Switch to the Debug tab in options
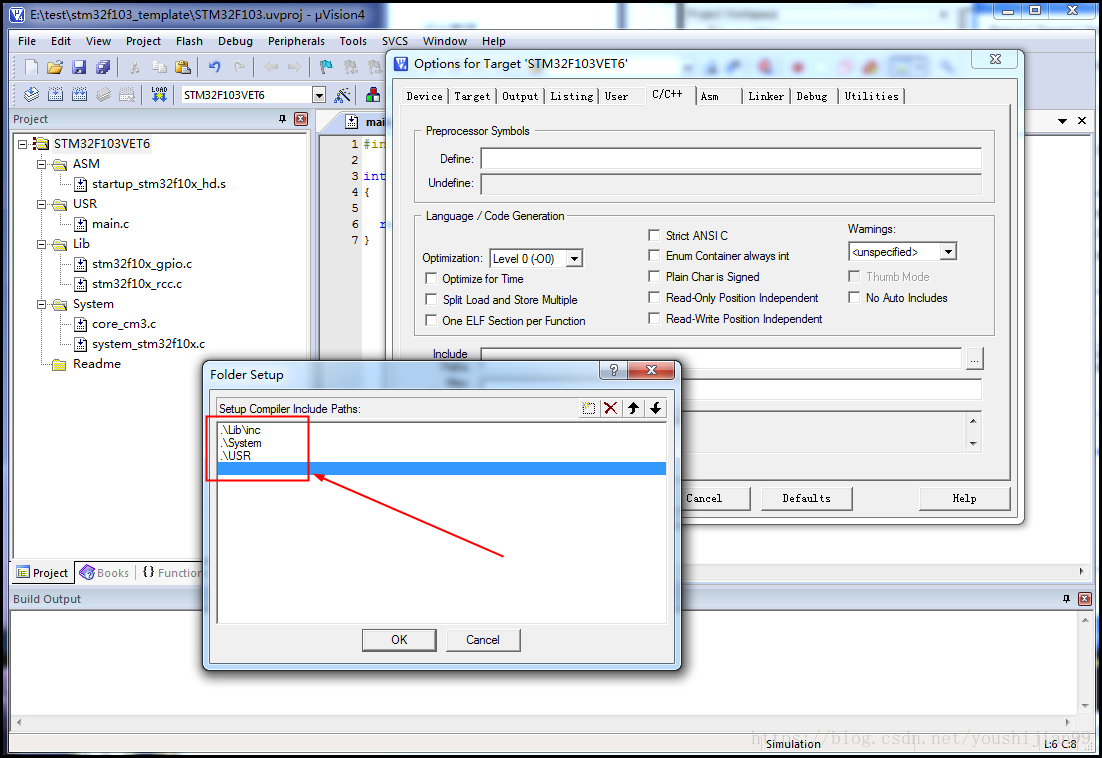This screenshot has width=1102, height=758. coord(812,96)
